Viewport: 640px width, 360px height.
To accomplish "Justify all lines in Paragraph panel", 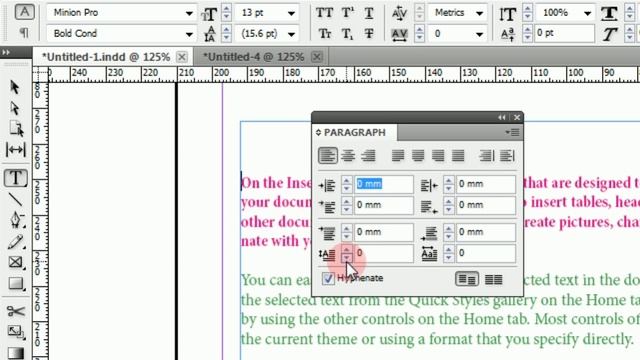I will (x=458, y=156).
